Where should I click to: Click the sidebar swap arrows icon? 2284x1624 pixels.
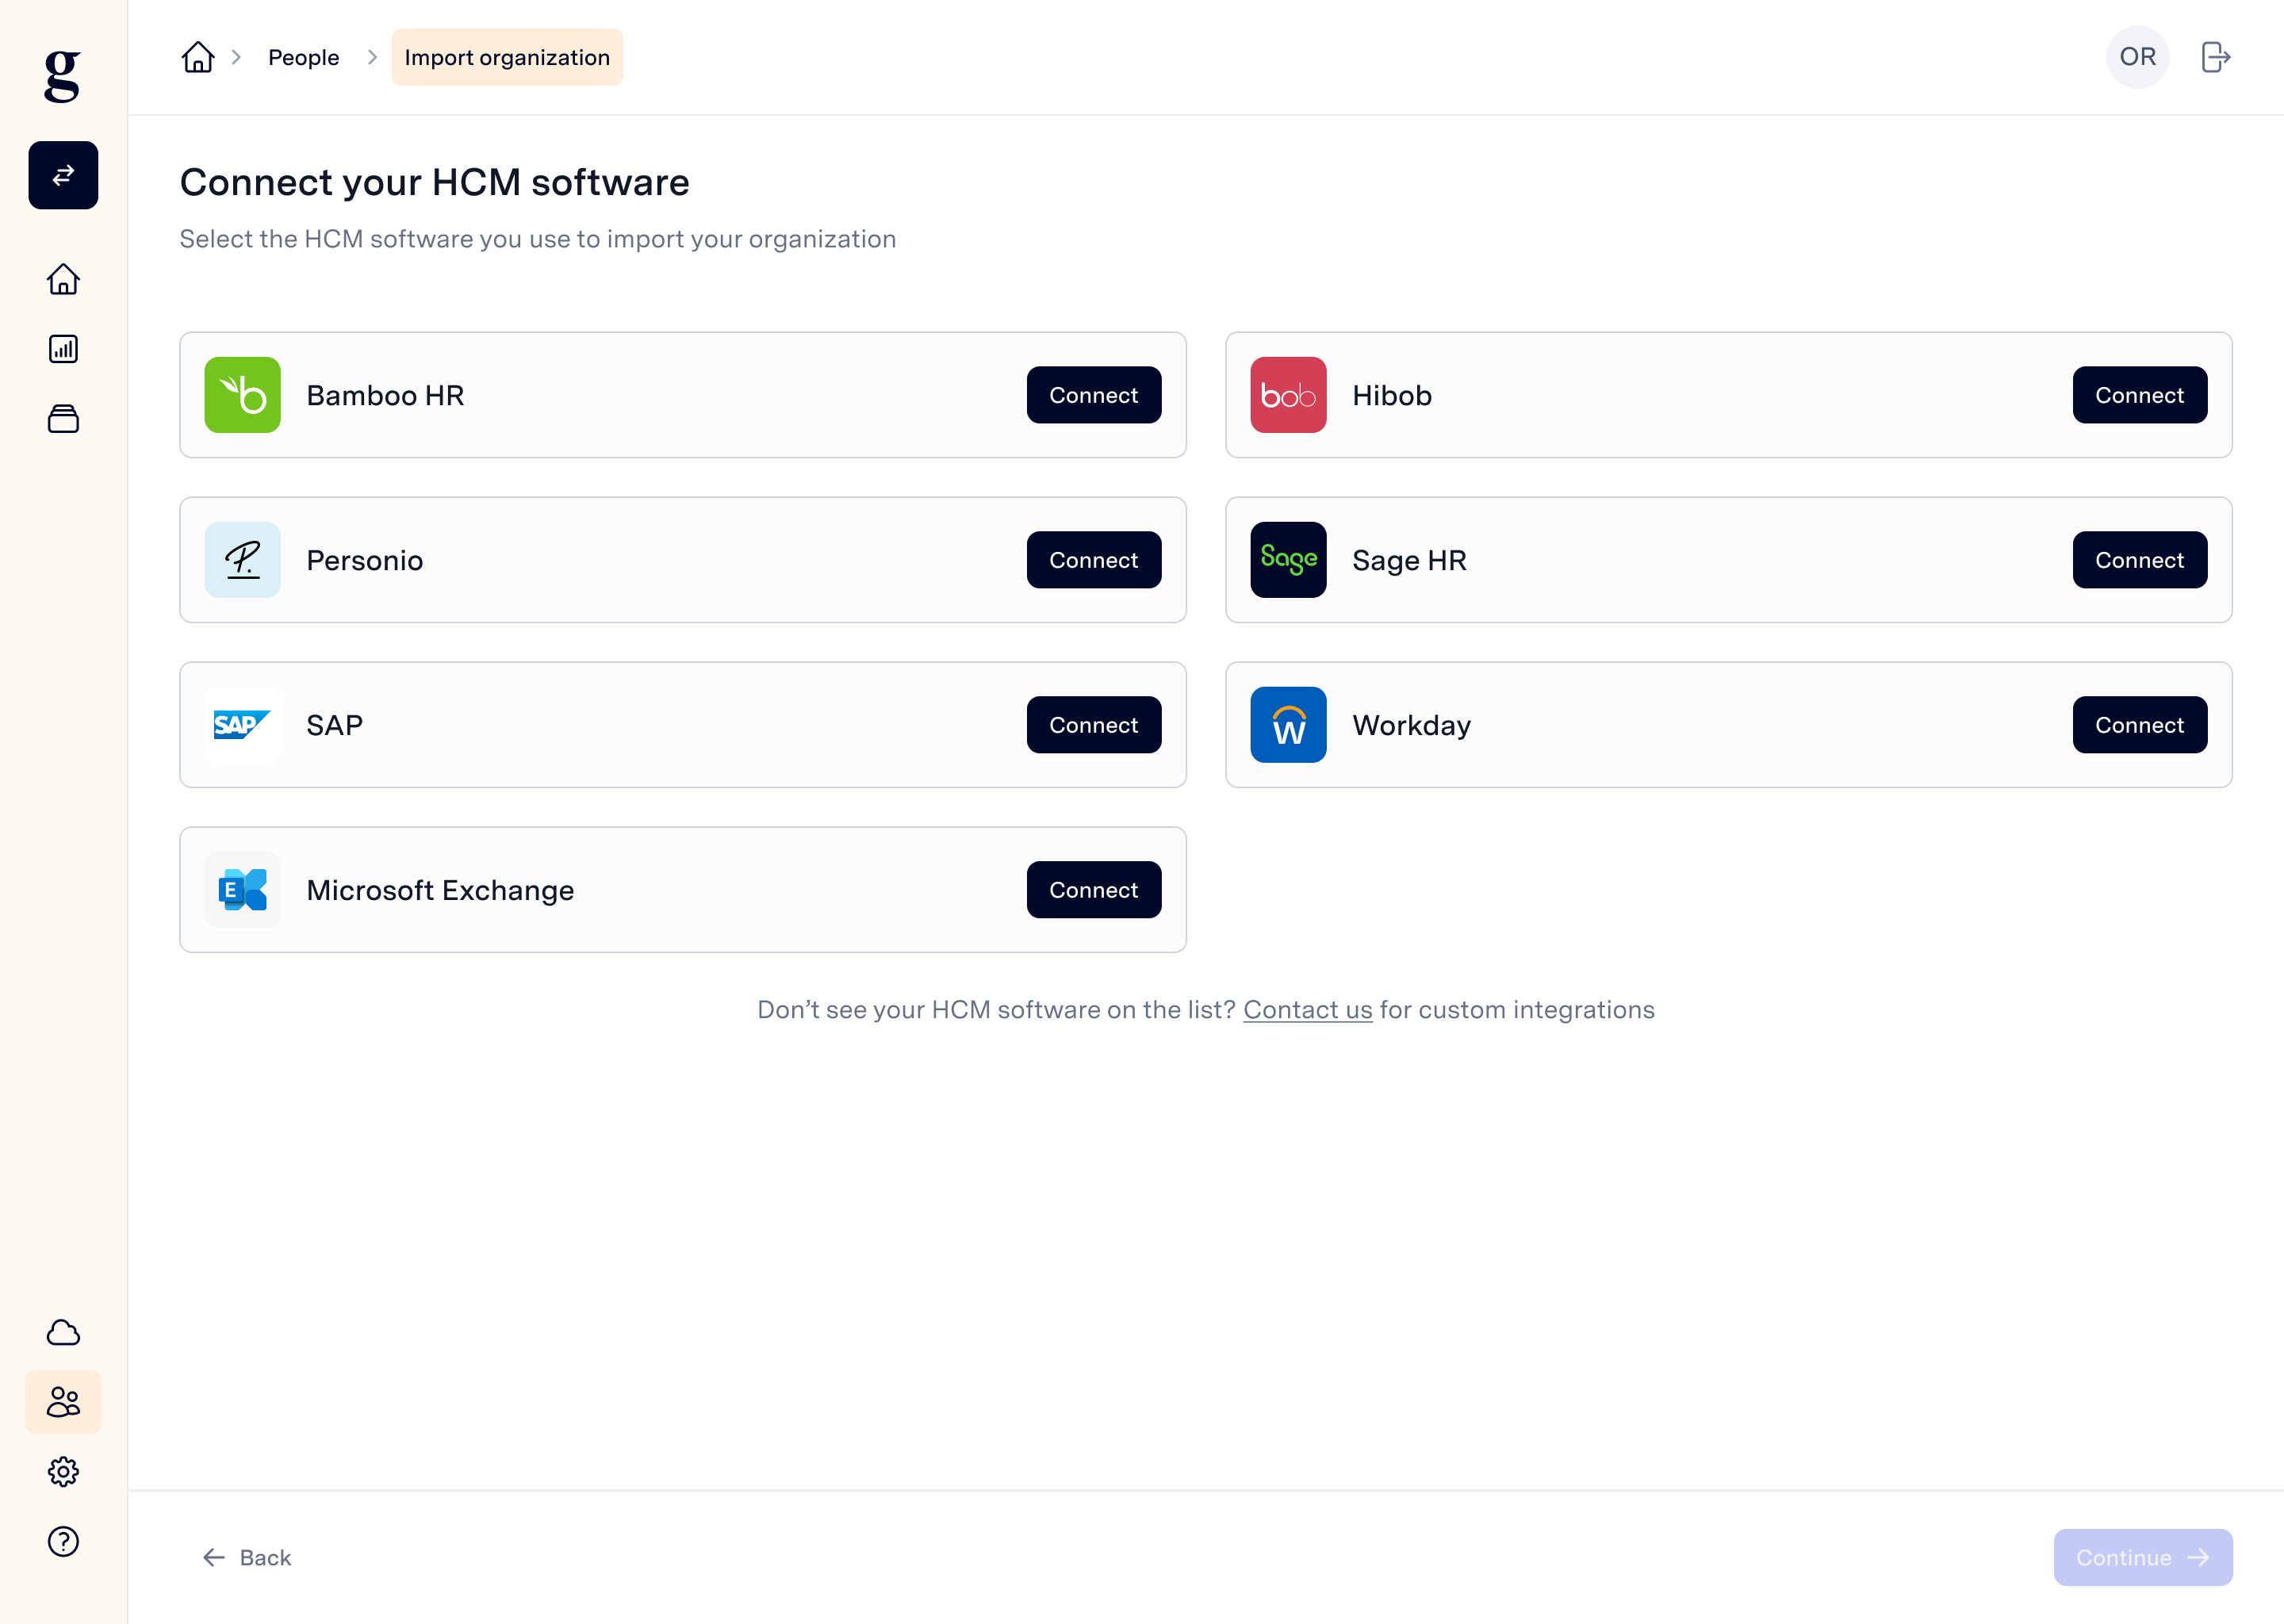[x=63, y=175]
